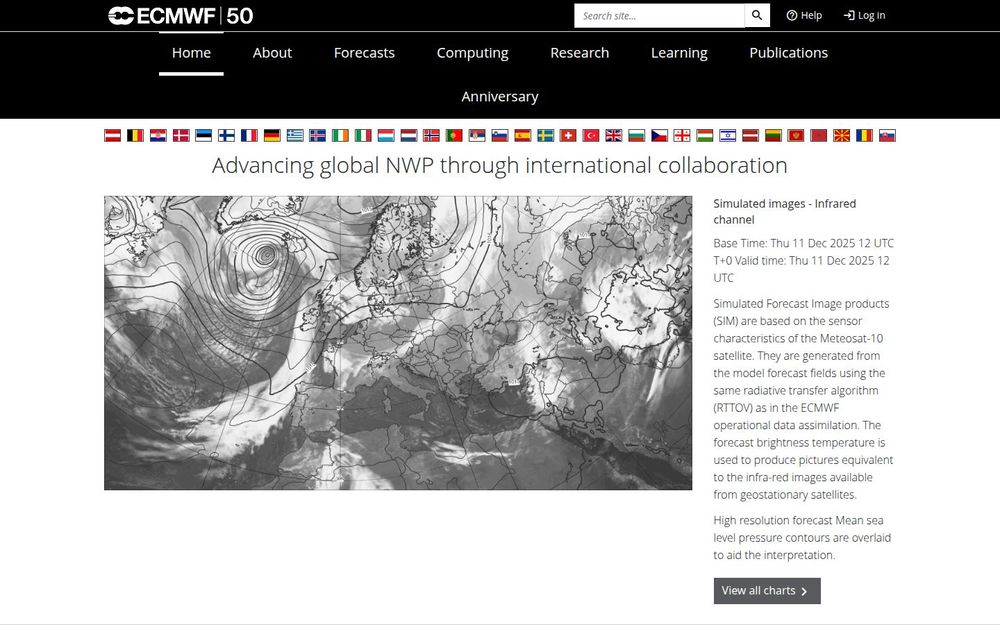Open the Learning menu item
1000x625 pixels.
point(679,53)
